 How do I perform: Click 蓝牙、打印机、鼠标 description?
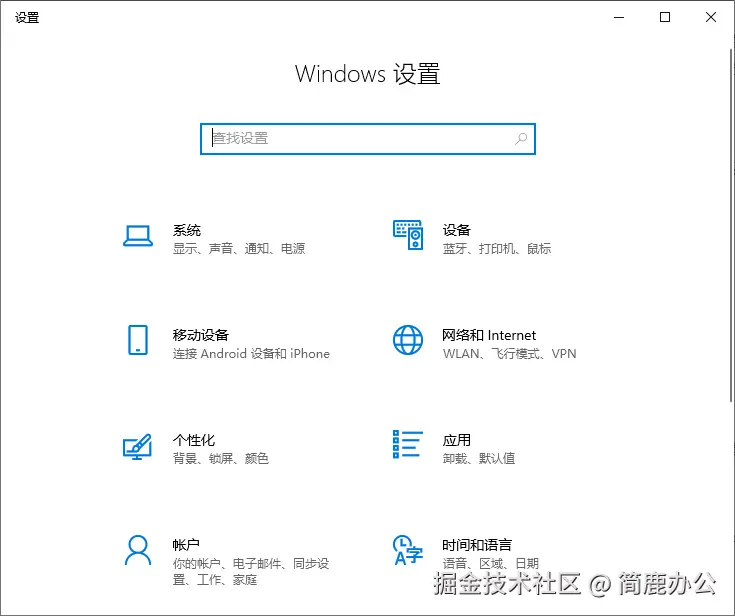pyautogui.click(x=497, y=248)
